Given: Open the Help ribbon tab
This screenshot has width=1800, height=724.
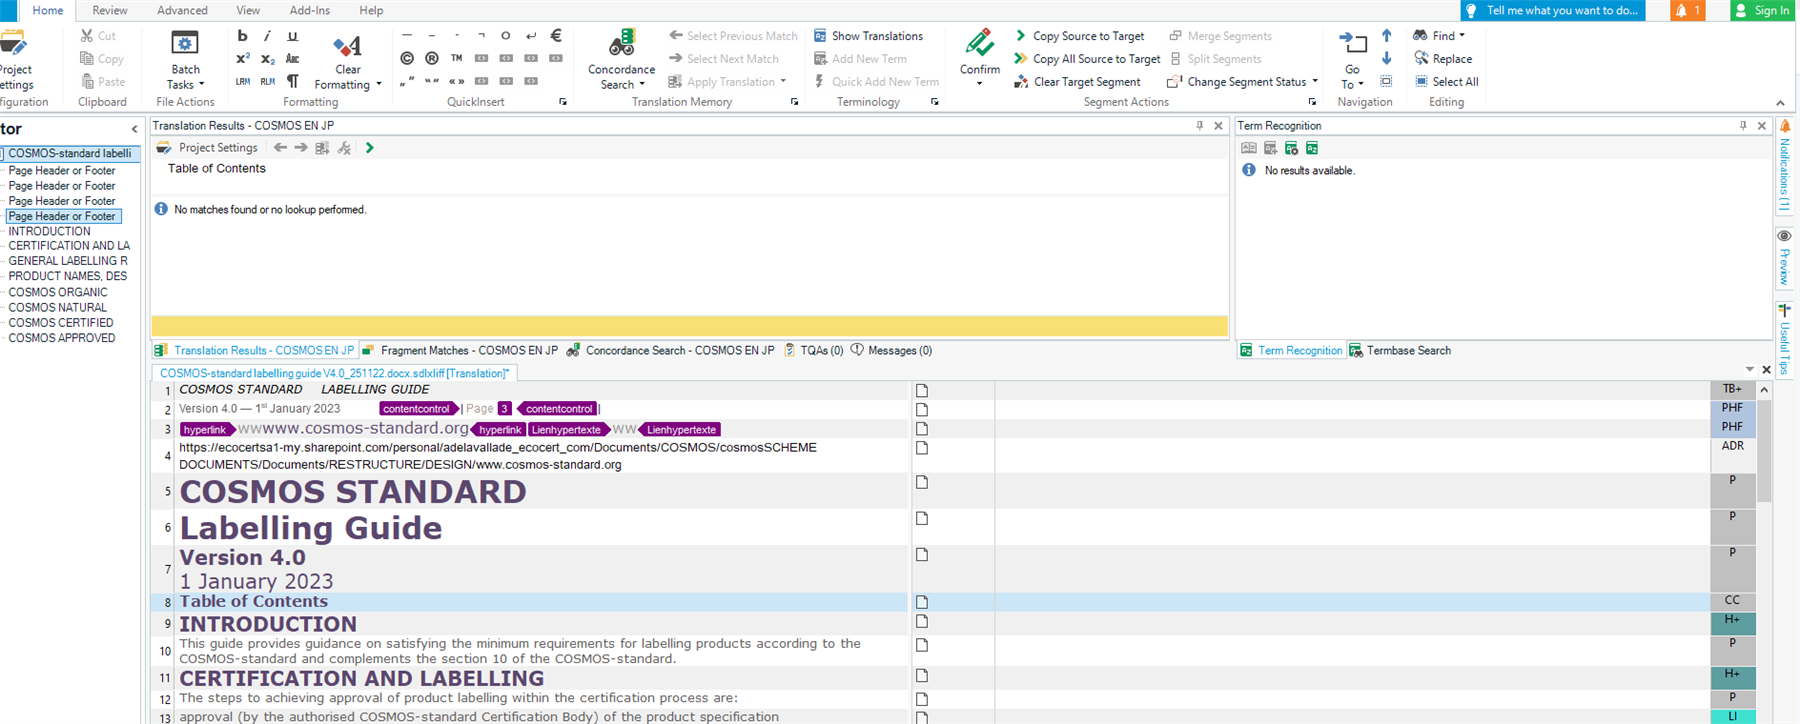Looking at the screenshot, I should (x=371, y=10).
